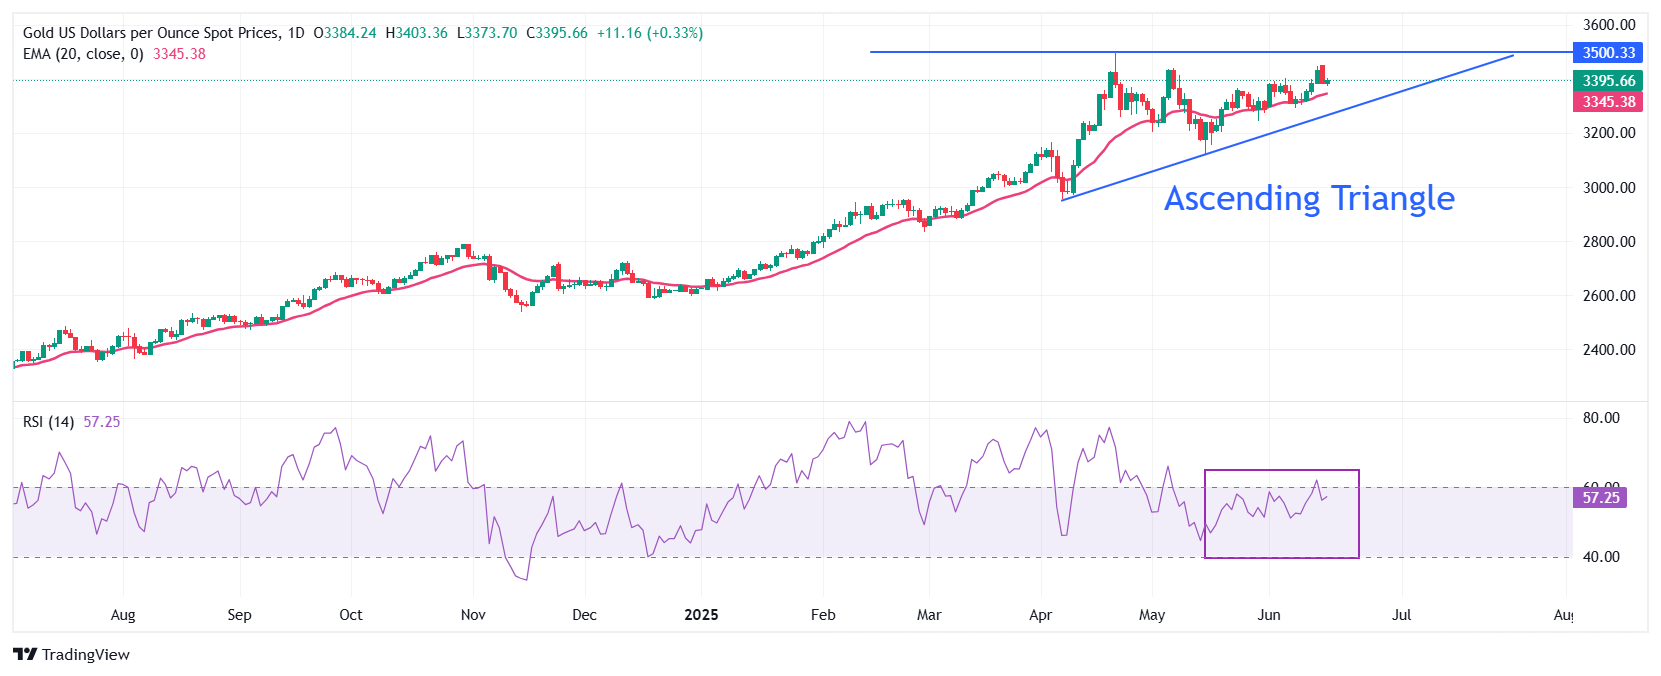Viewport: 1661px width, 676px height.
Task: Click the Aug label at chart start
Action: point(123,615)
